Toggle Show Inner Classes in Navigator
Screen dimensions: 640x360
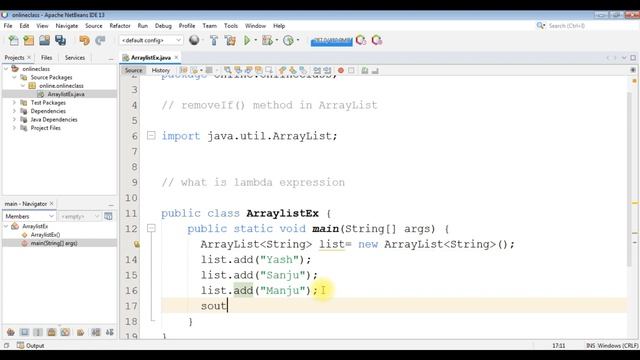coord(65,332)
